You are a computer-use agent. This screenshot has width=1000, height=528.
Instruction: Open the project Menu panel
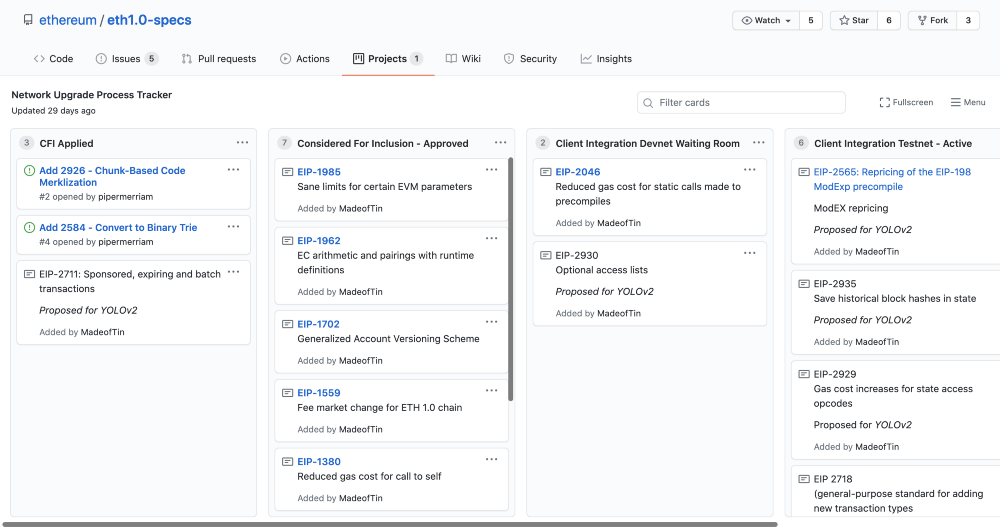click(968, 102)
